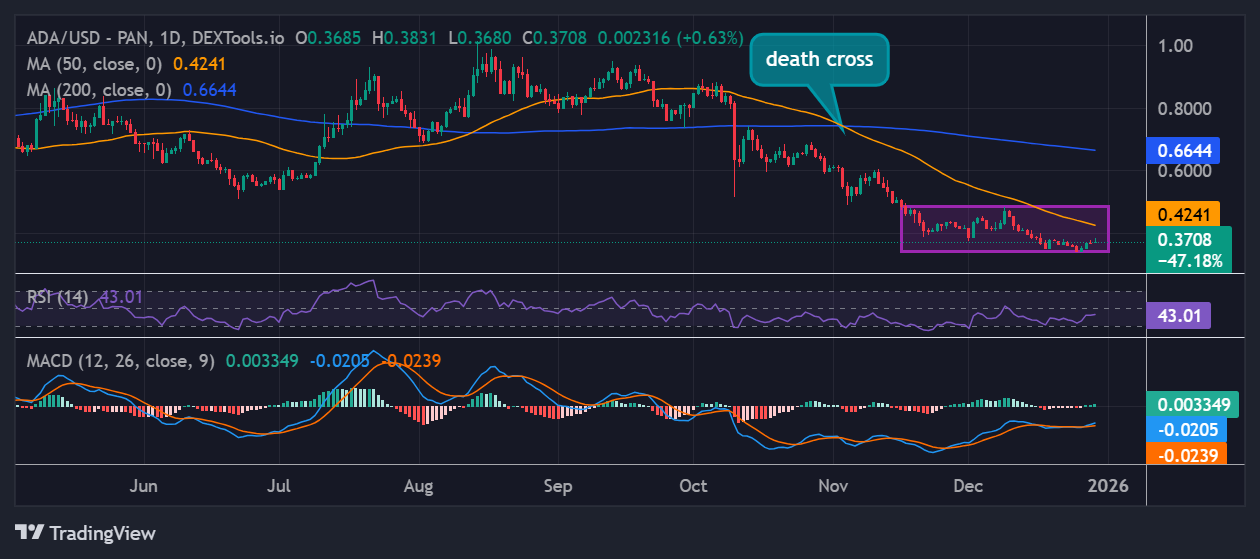Click the blue 0.6644 price axis tag
Screen dimensions: 1260x559
1184,150
